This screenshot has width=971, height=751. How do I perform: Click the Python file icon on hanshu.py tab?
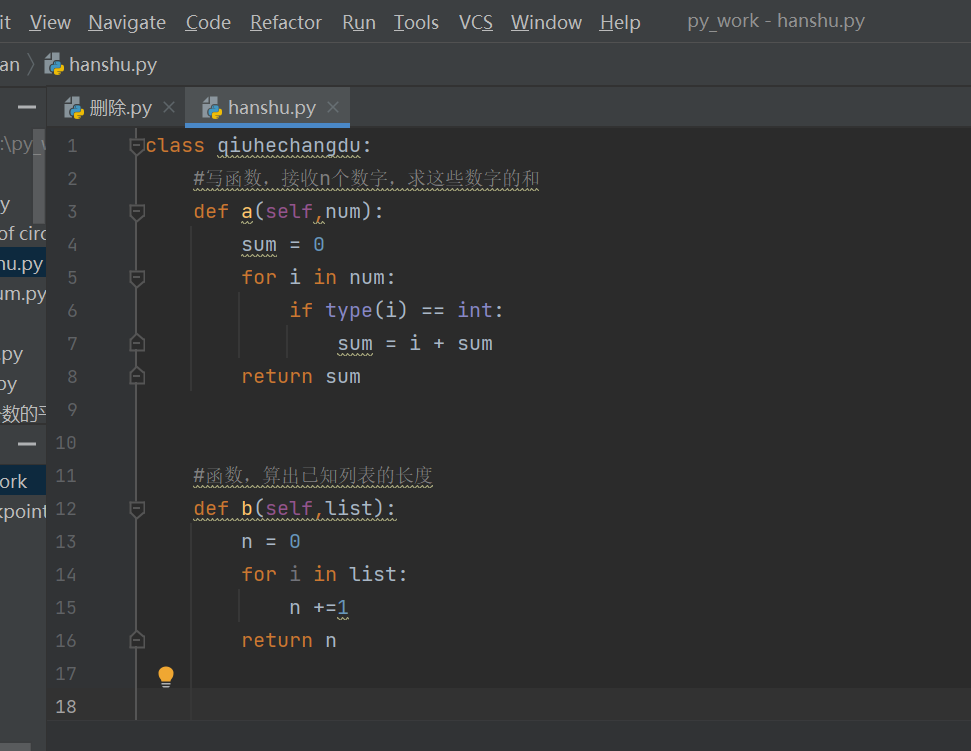pyautogui.click(x=212, y=108)
